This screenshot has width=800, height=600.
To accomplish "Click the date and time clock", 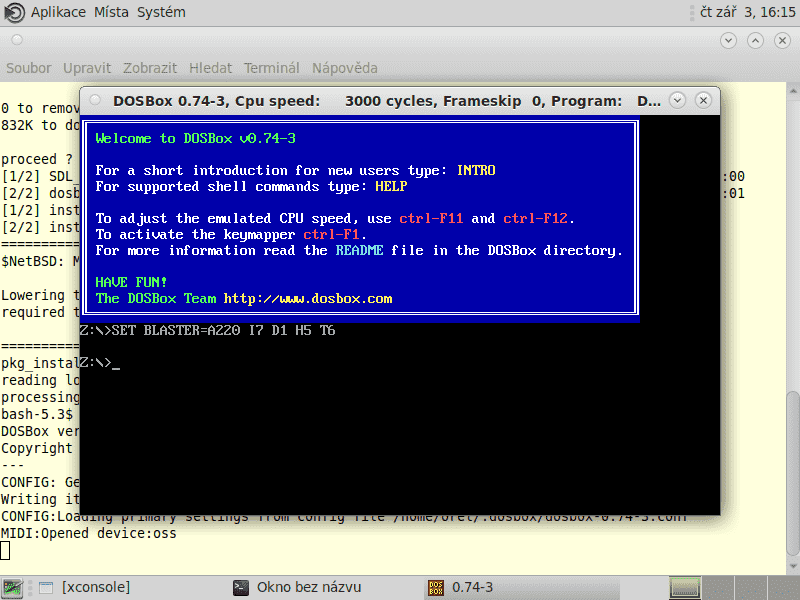I will coord(747,12).
